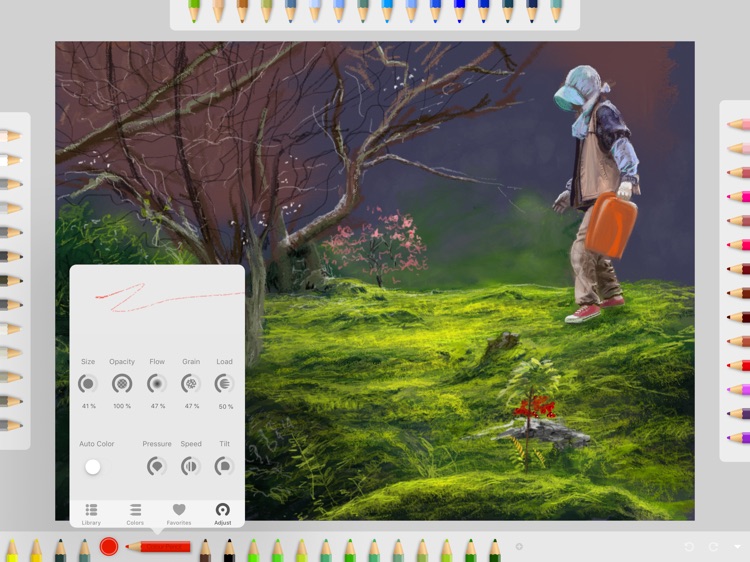
Task: Click the Load dial icon
Action: click(x=224, y=384)
